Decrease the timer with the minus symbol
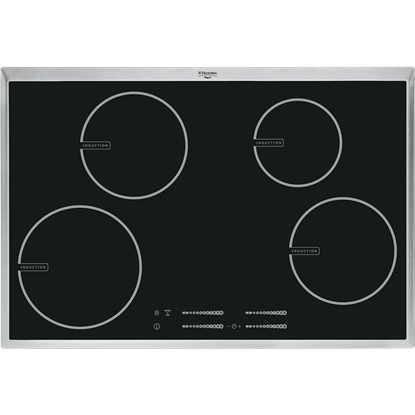The image size is (415, 415). [x=229, y=326]
